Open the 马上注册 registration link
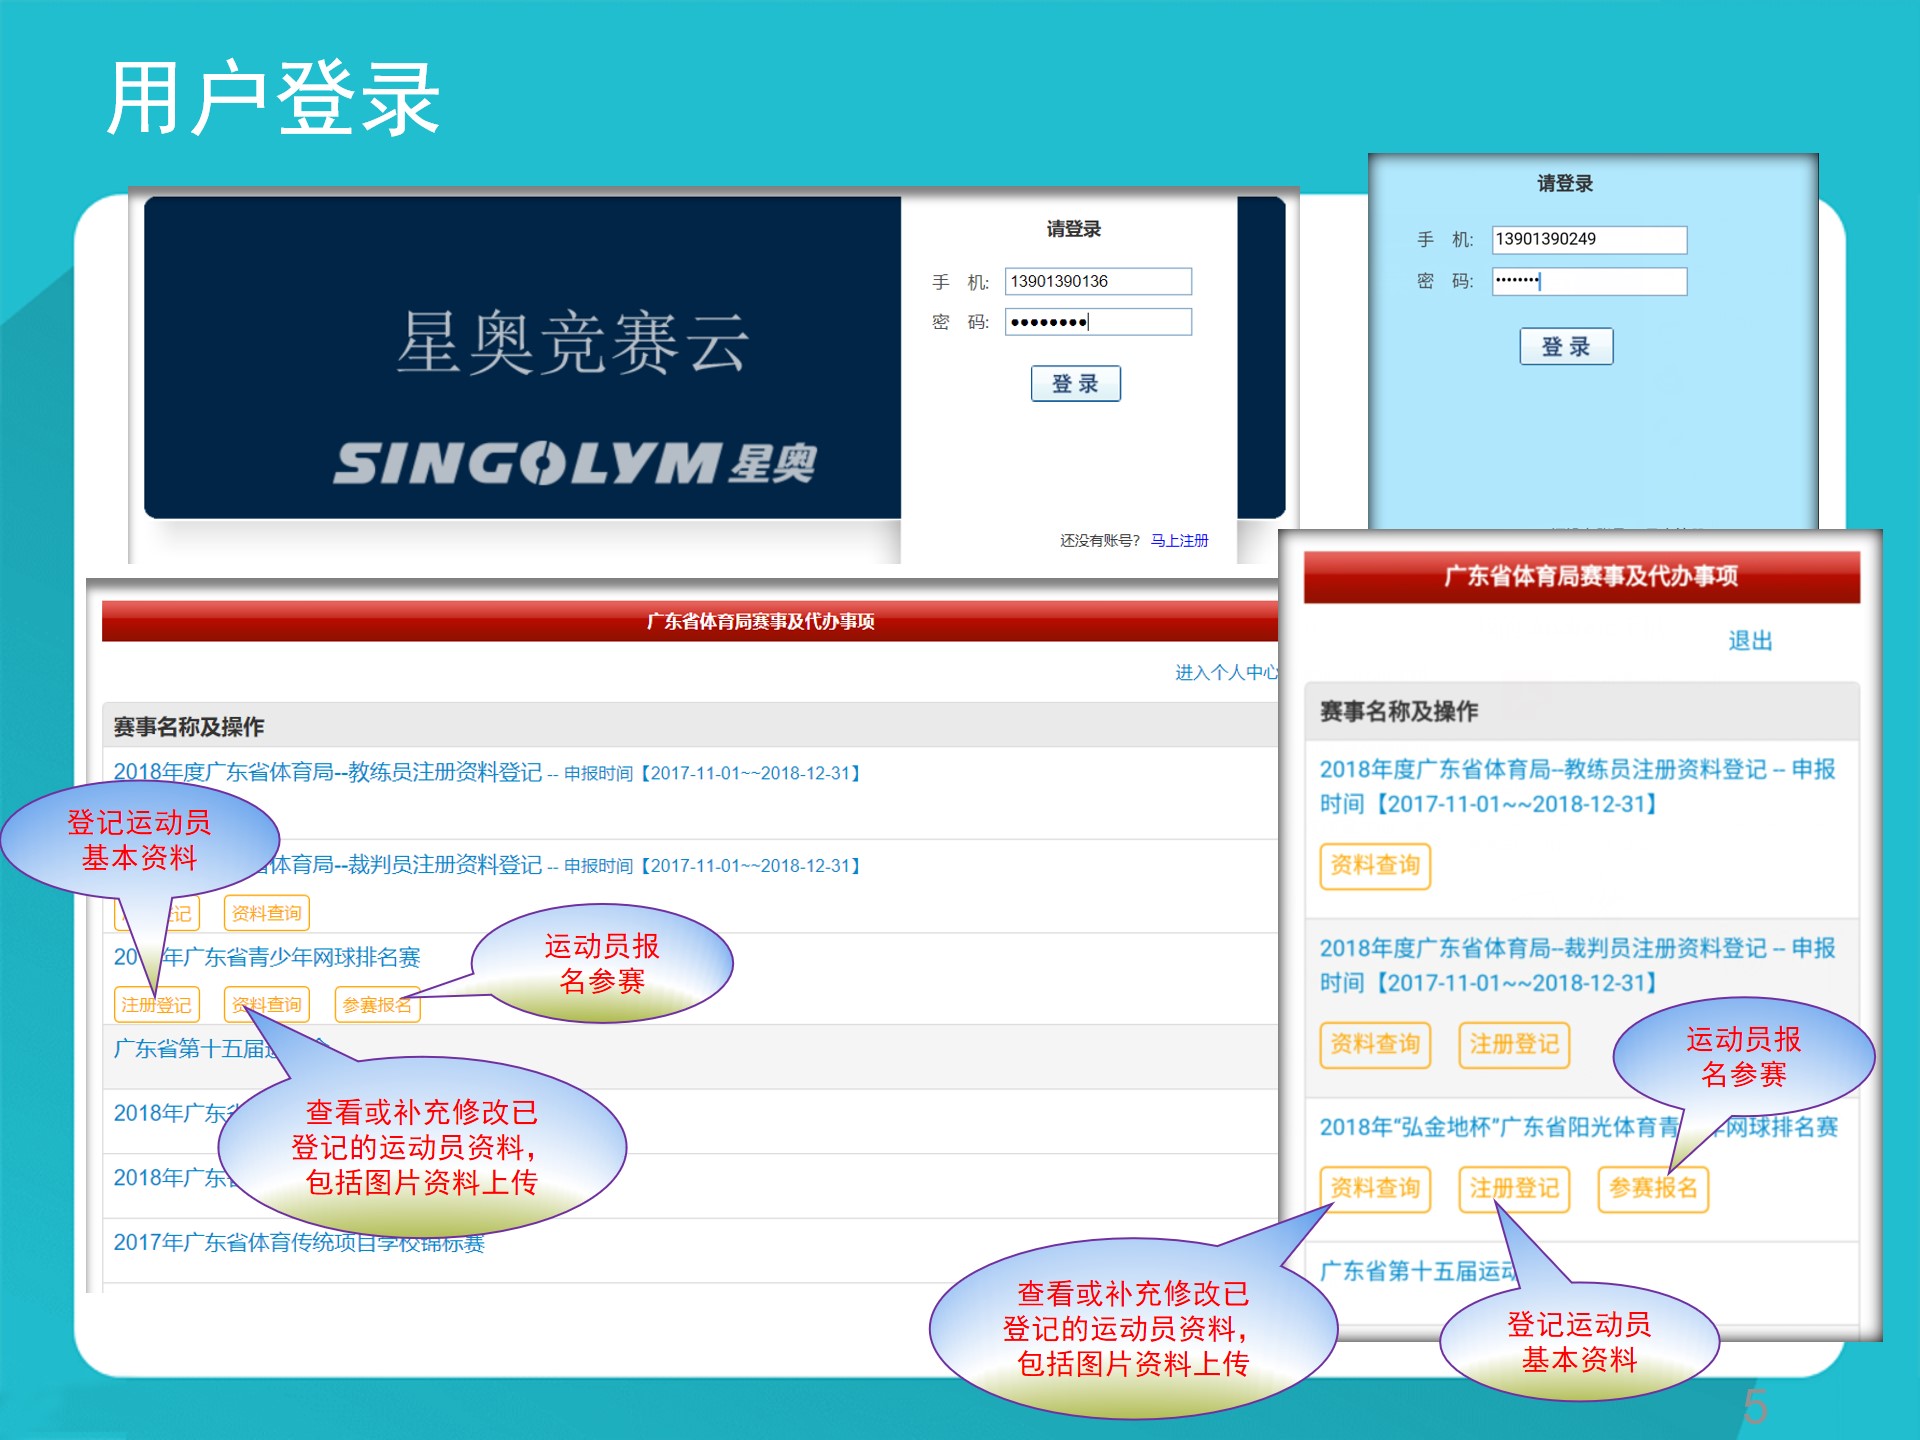The image size is (1920, 1440). click(x=1179, y=541)
